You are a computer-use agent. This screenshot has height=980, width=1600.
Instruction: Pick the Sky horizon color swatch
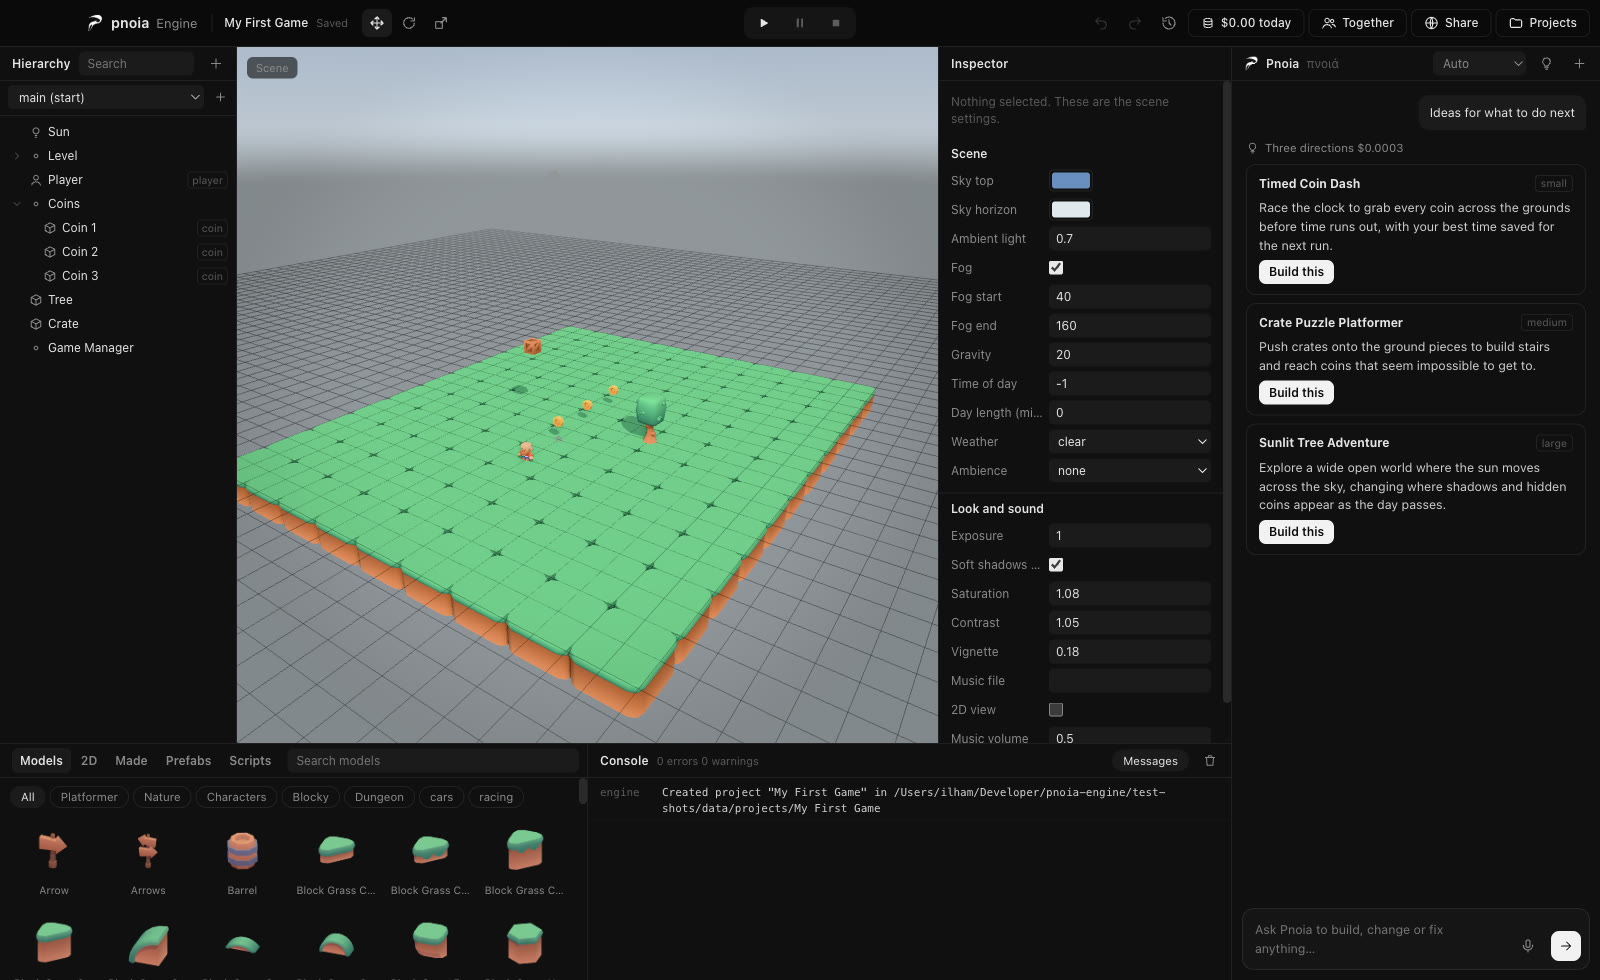tap(1070, 210)
